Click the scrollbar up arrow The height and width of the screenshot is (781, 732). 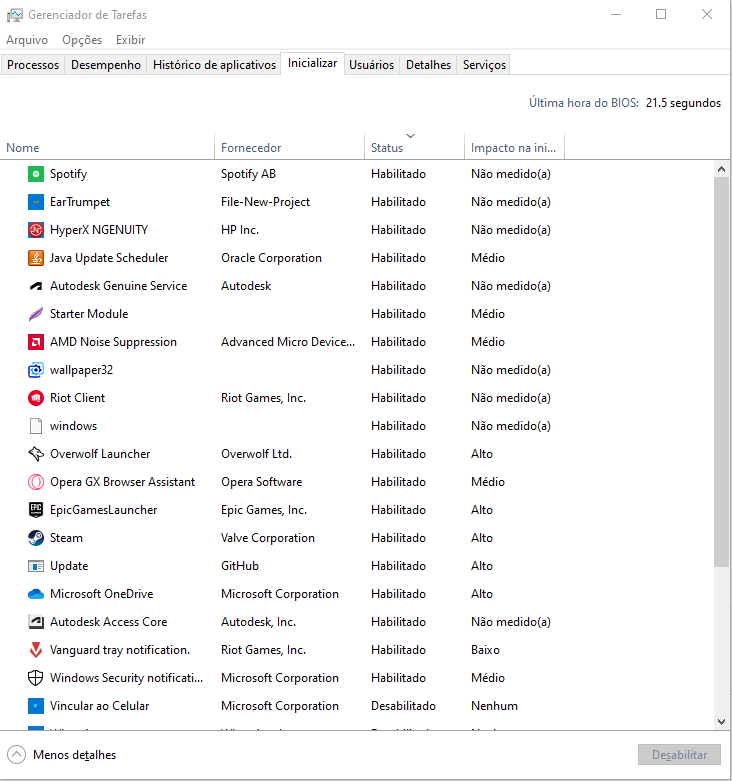[721, 169]
